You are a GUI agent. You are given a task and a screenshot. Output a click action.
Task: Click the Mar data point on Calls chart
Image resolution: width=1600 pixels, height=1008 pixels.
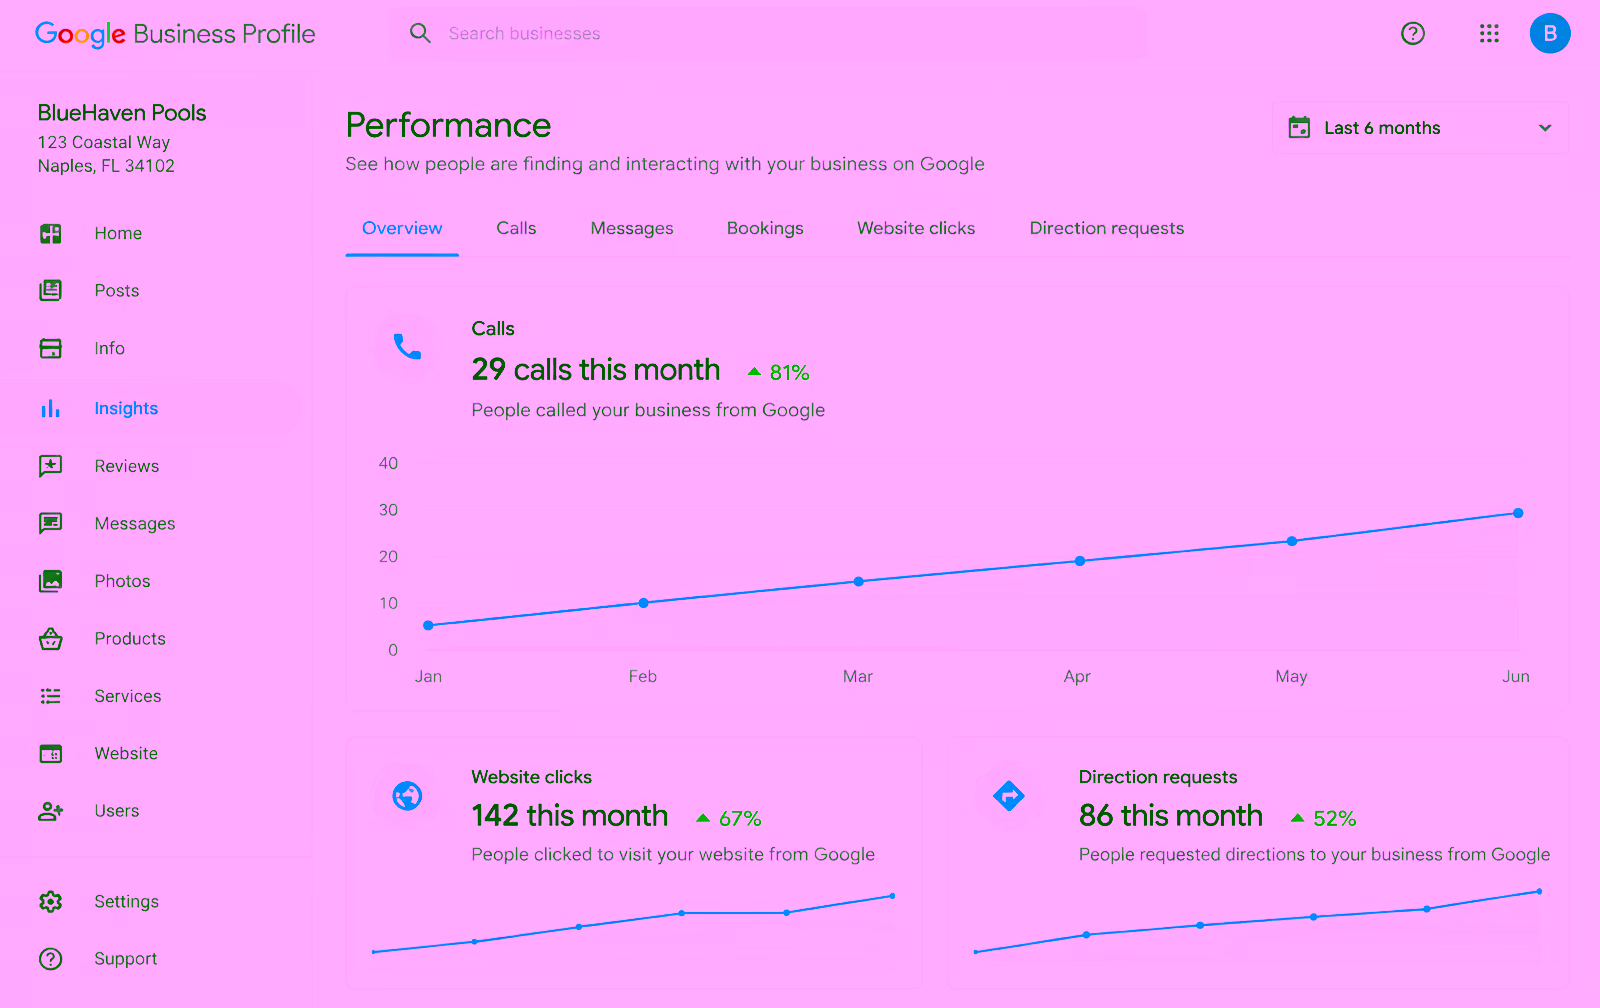pos(859,581)
